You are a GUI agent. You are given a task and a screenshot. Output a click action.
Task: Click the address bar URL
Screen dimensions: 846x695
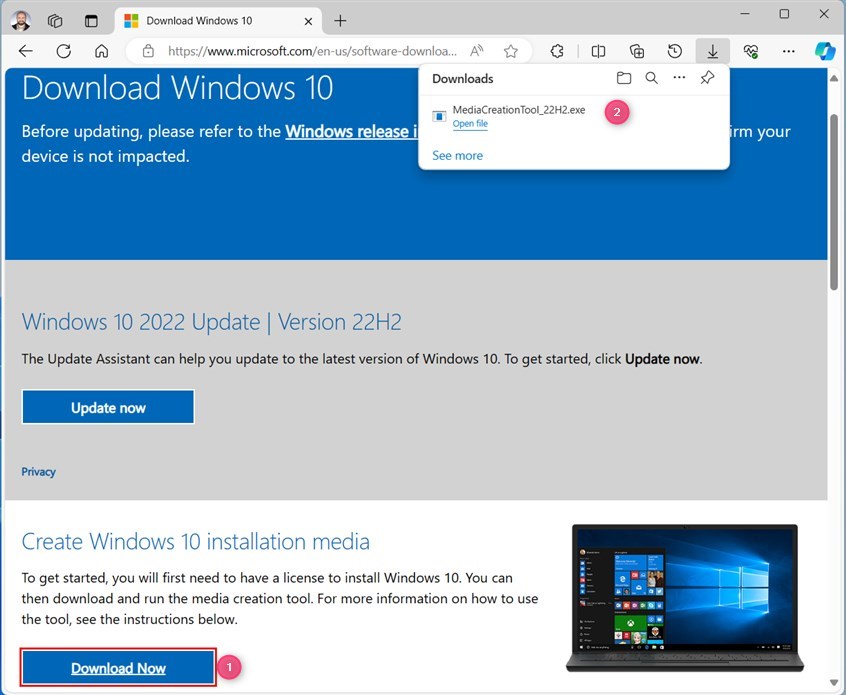[x=312, y=51]
